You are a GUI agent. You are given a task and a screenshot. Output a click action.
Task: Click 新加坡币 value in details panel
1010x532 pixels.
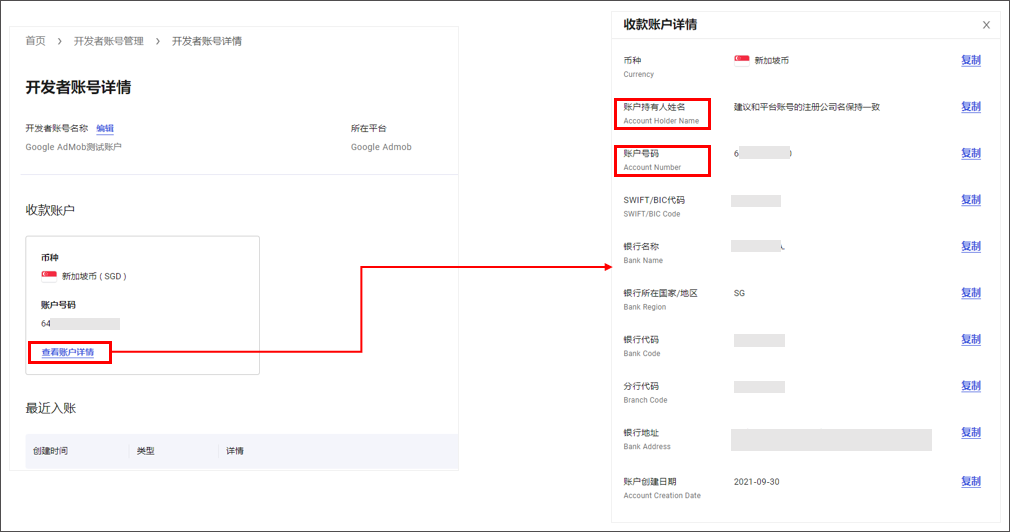coord(771,61)
